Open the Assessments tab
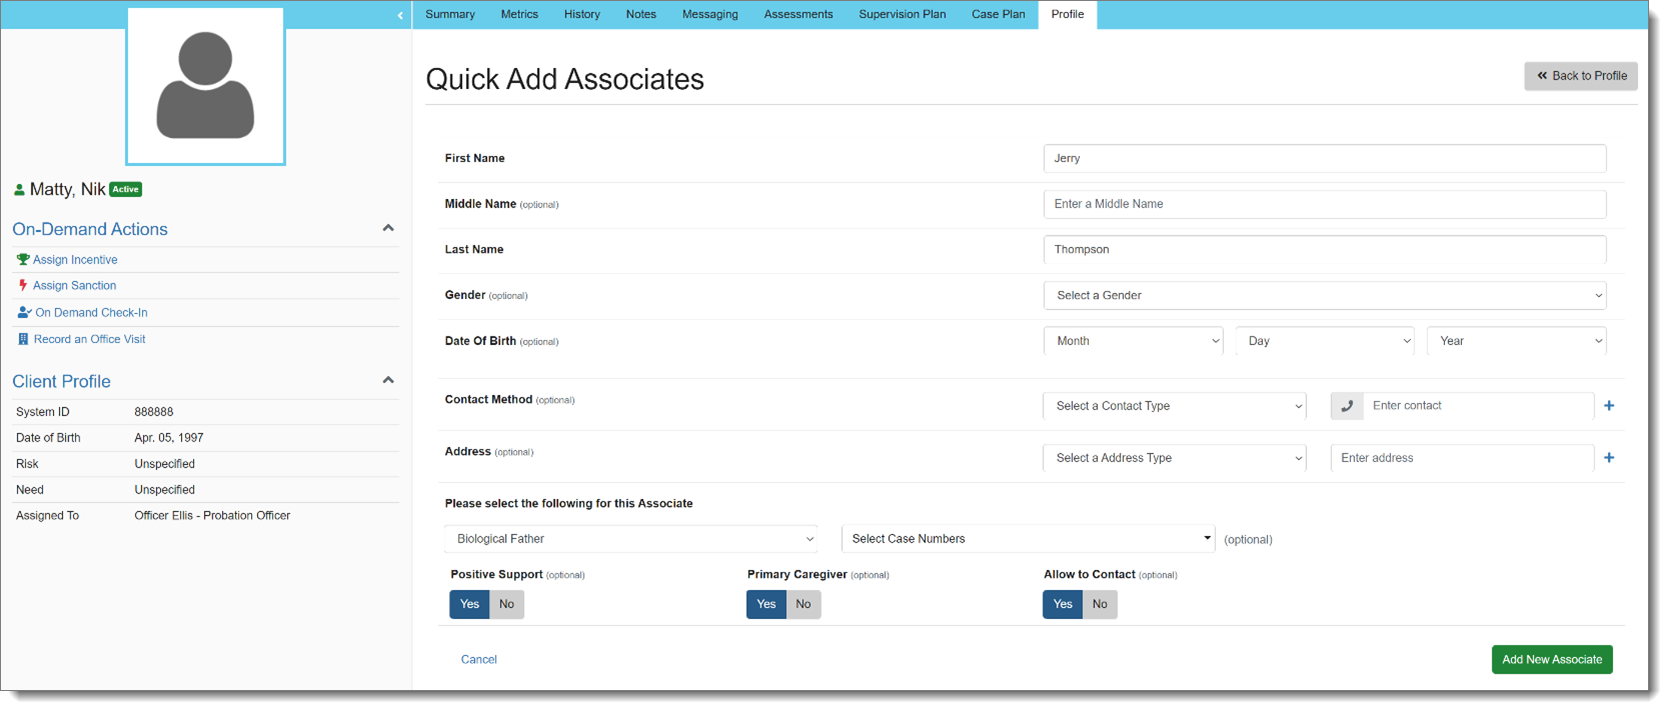 coord(798,15)
